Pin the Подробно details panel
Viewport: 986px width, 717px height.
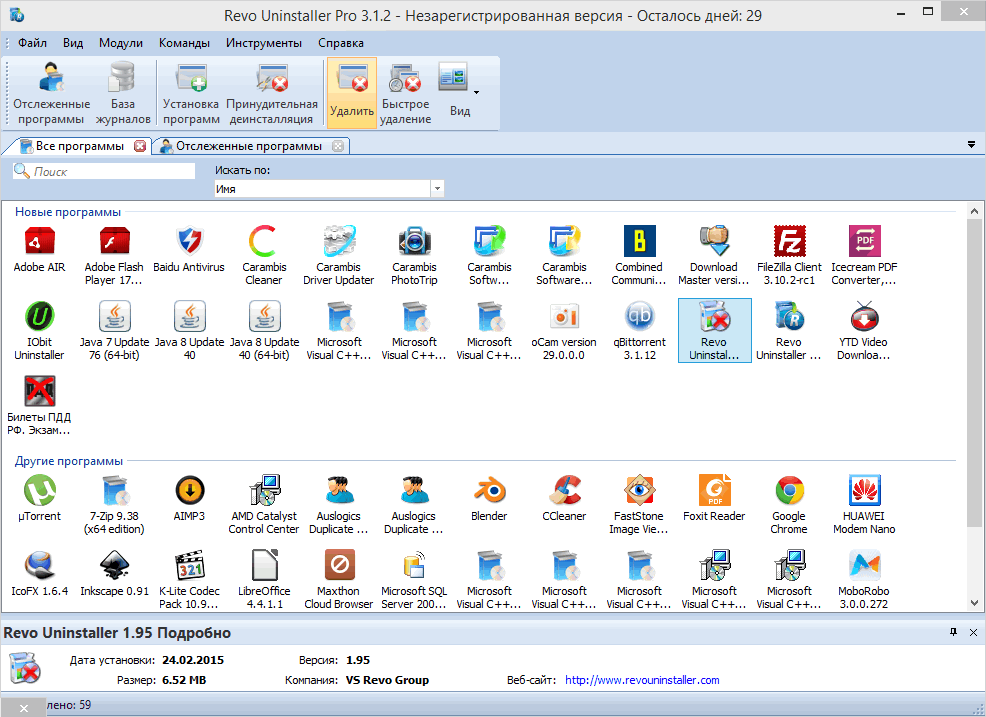click(x=953, y=632)
